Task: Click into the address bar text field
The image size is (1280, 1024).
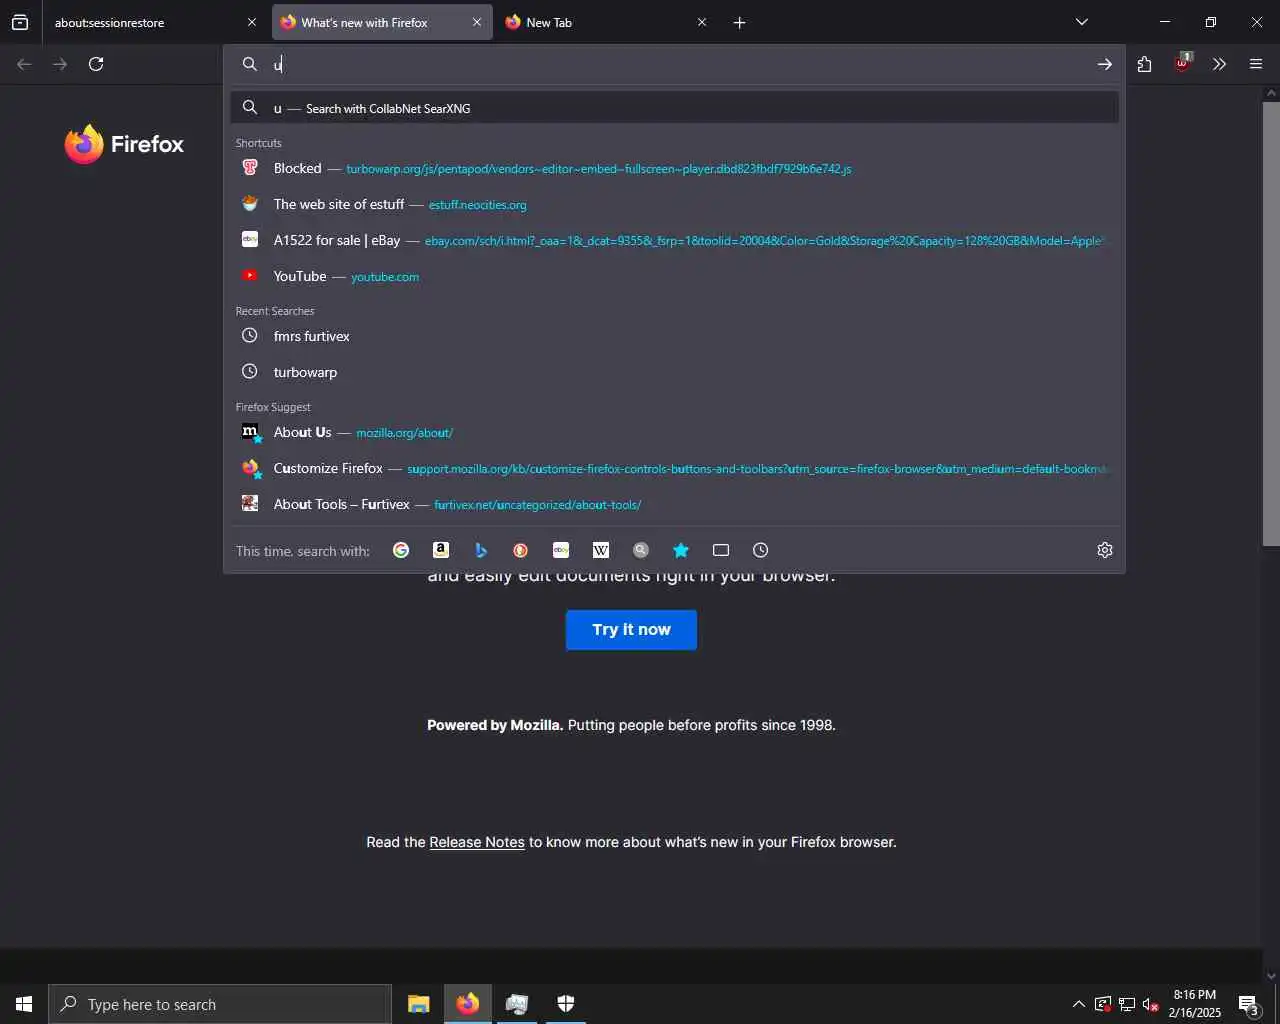Action: [680, 64]
